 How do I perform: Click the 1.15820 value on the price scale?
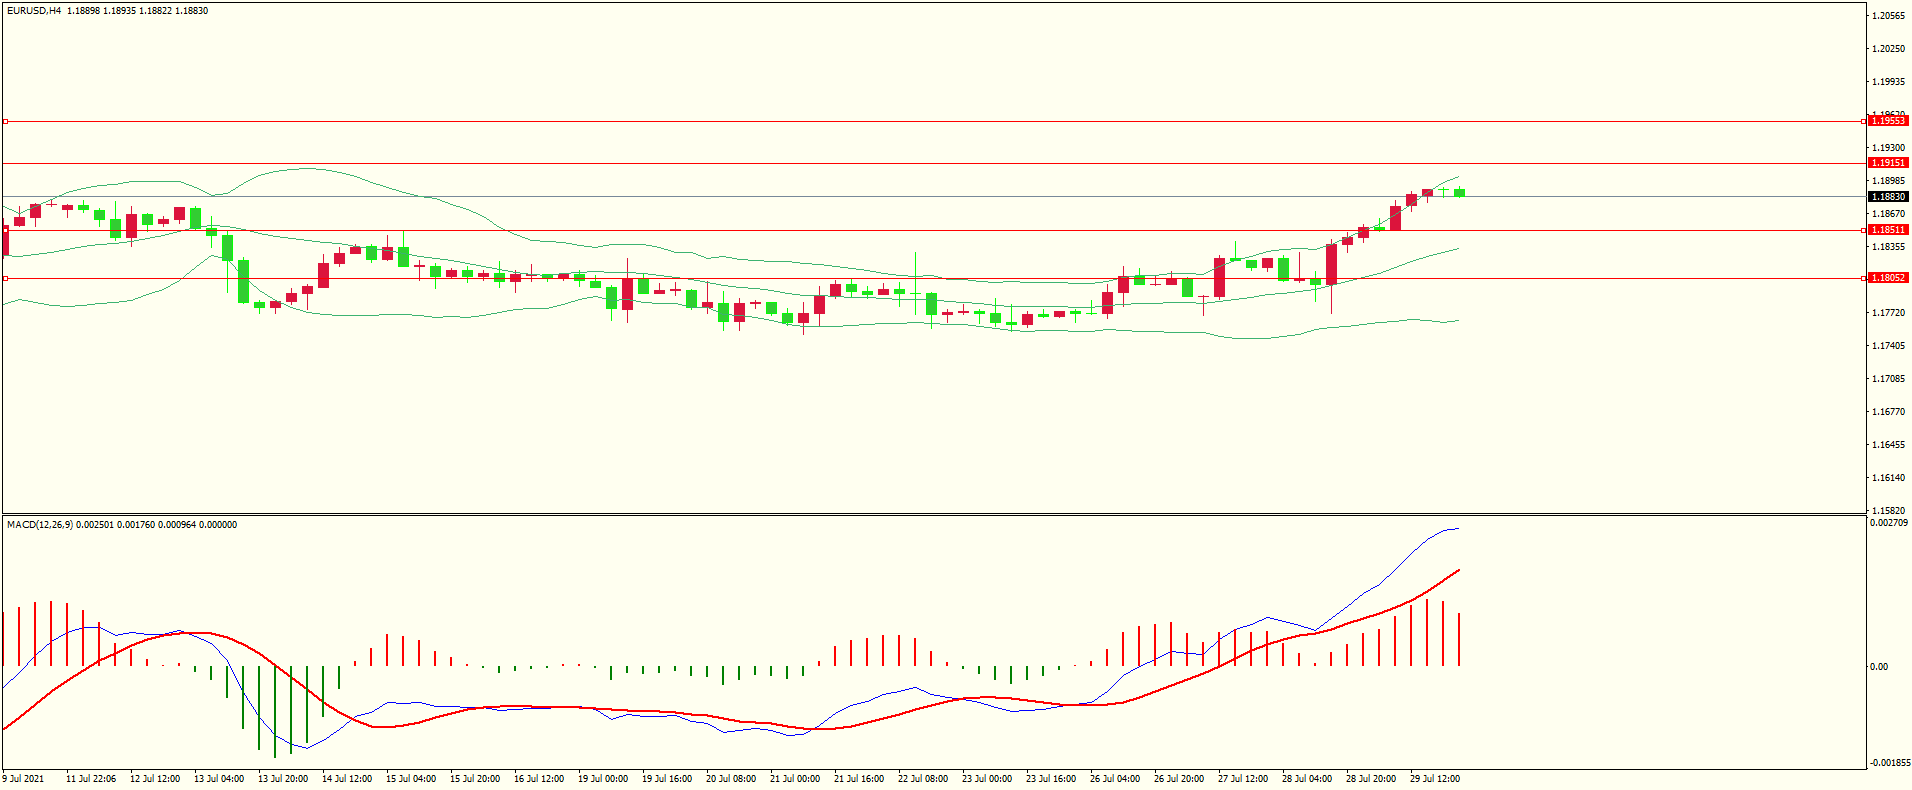(1888, 510)
